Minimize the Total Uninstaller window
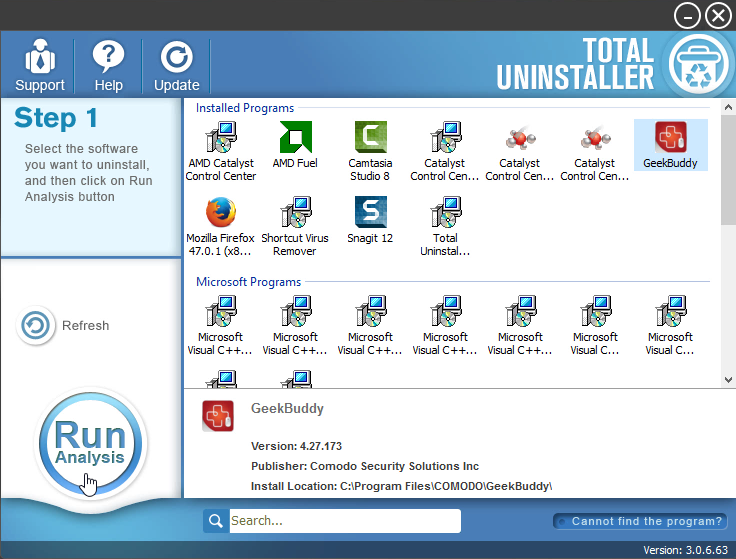 pos(687,16)
